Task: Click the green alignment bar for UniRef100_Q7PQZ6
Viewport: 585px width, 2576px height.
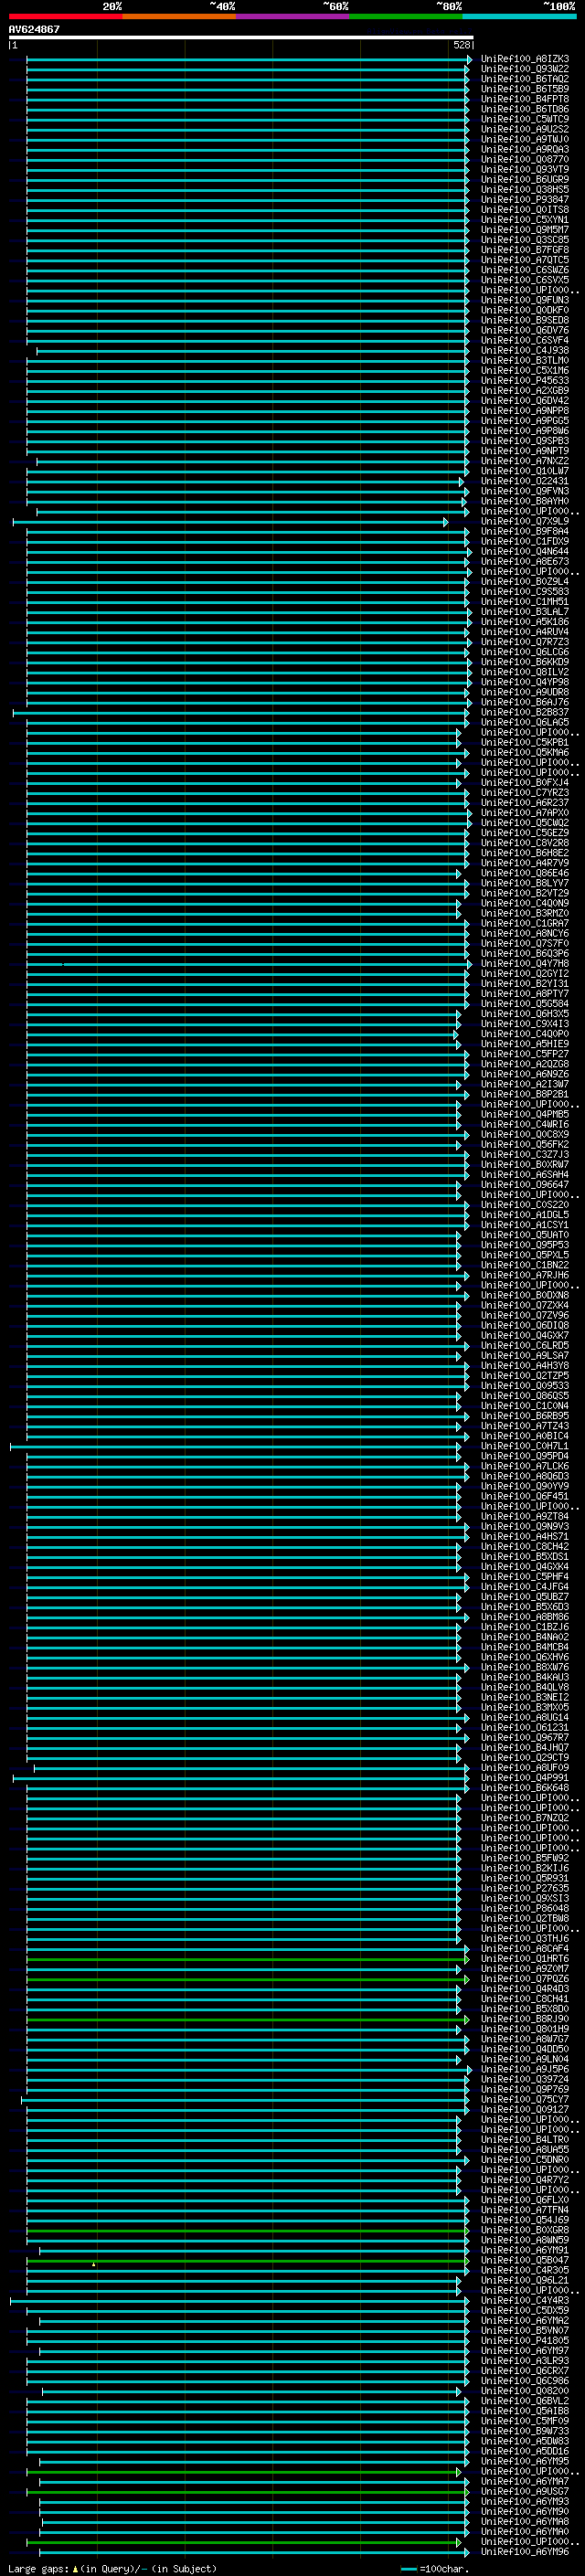Action: [x=247, y=1979]
